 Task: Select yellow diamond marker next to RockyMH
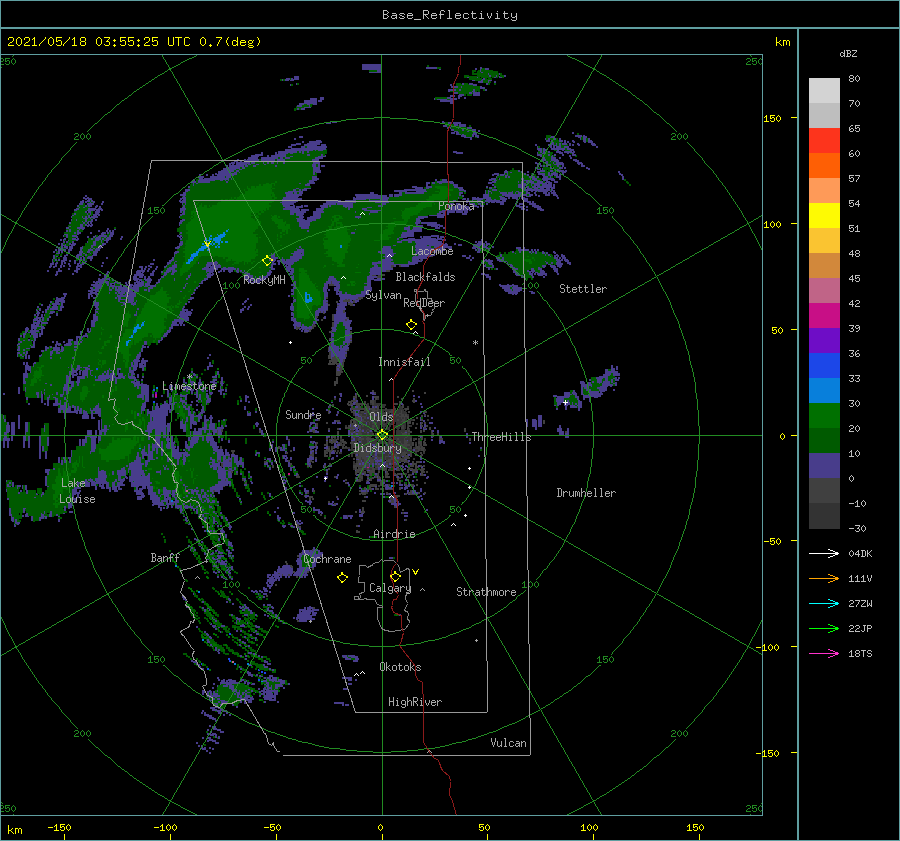[x=267, y=261]
